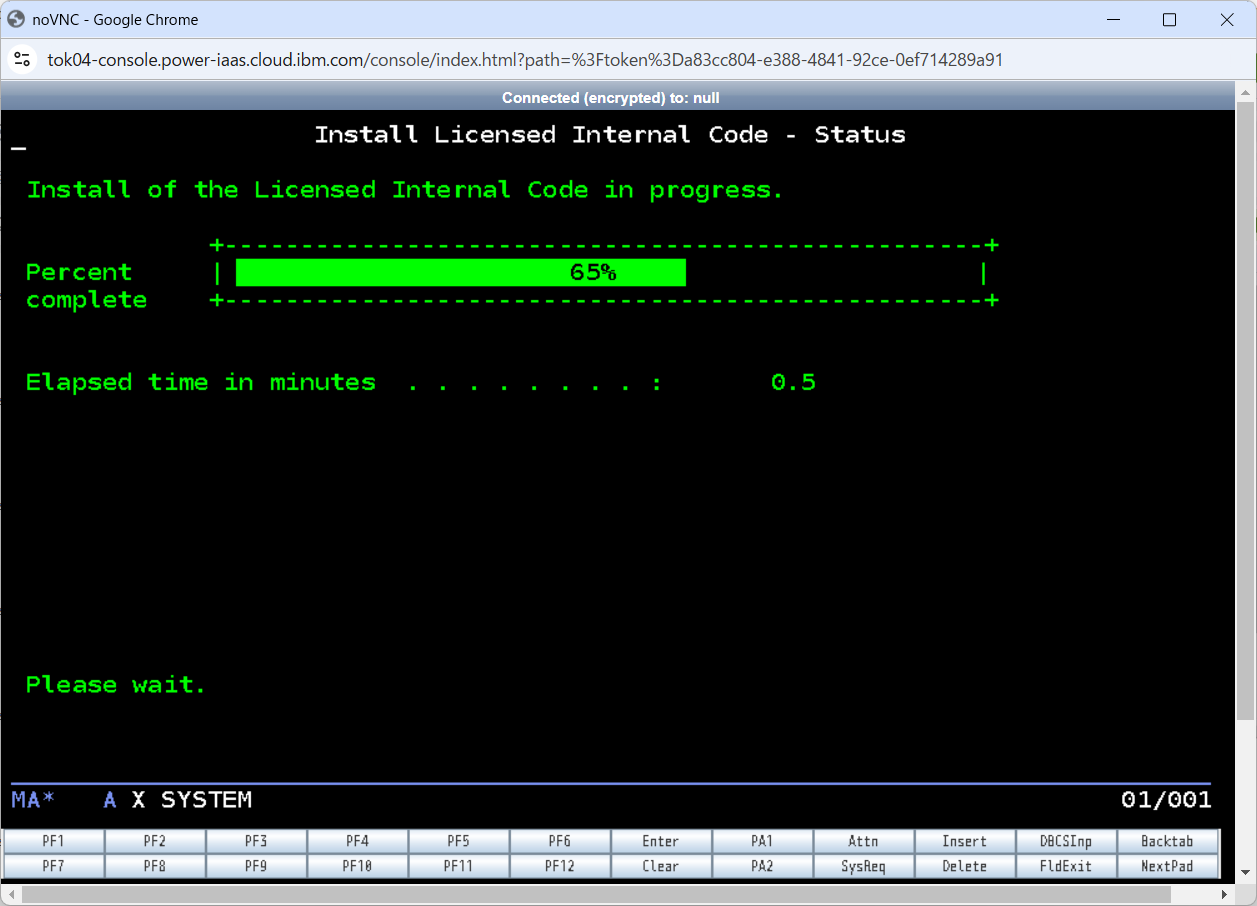Click the 'Install Licensed Internal Code - Status' title

(x=610, y=135)
